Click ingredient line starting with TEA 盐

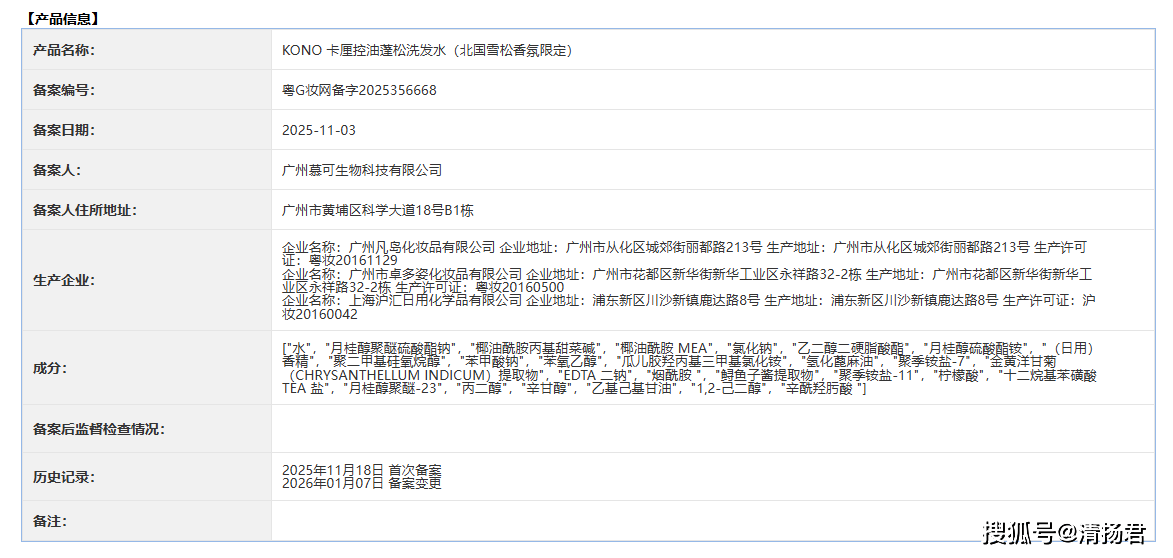(x=574, y=389)
